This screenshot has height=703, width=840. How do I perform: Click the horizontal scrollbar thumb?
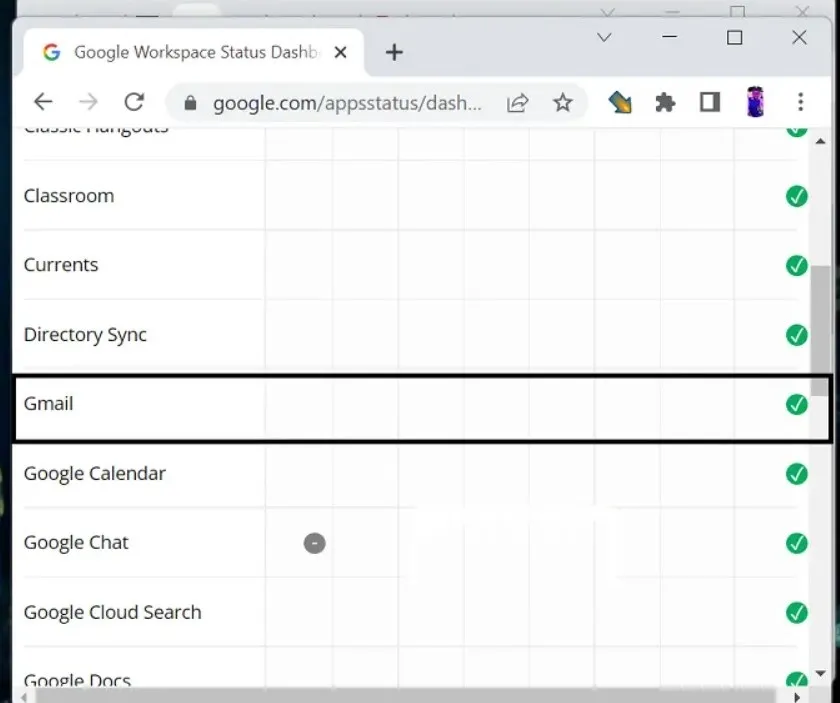click(406, 697)
